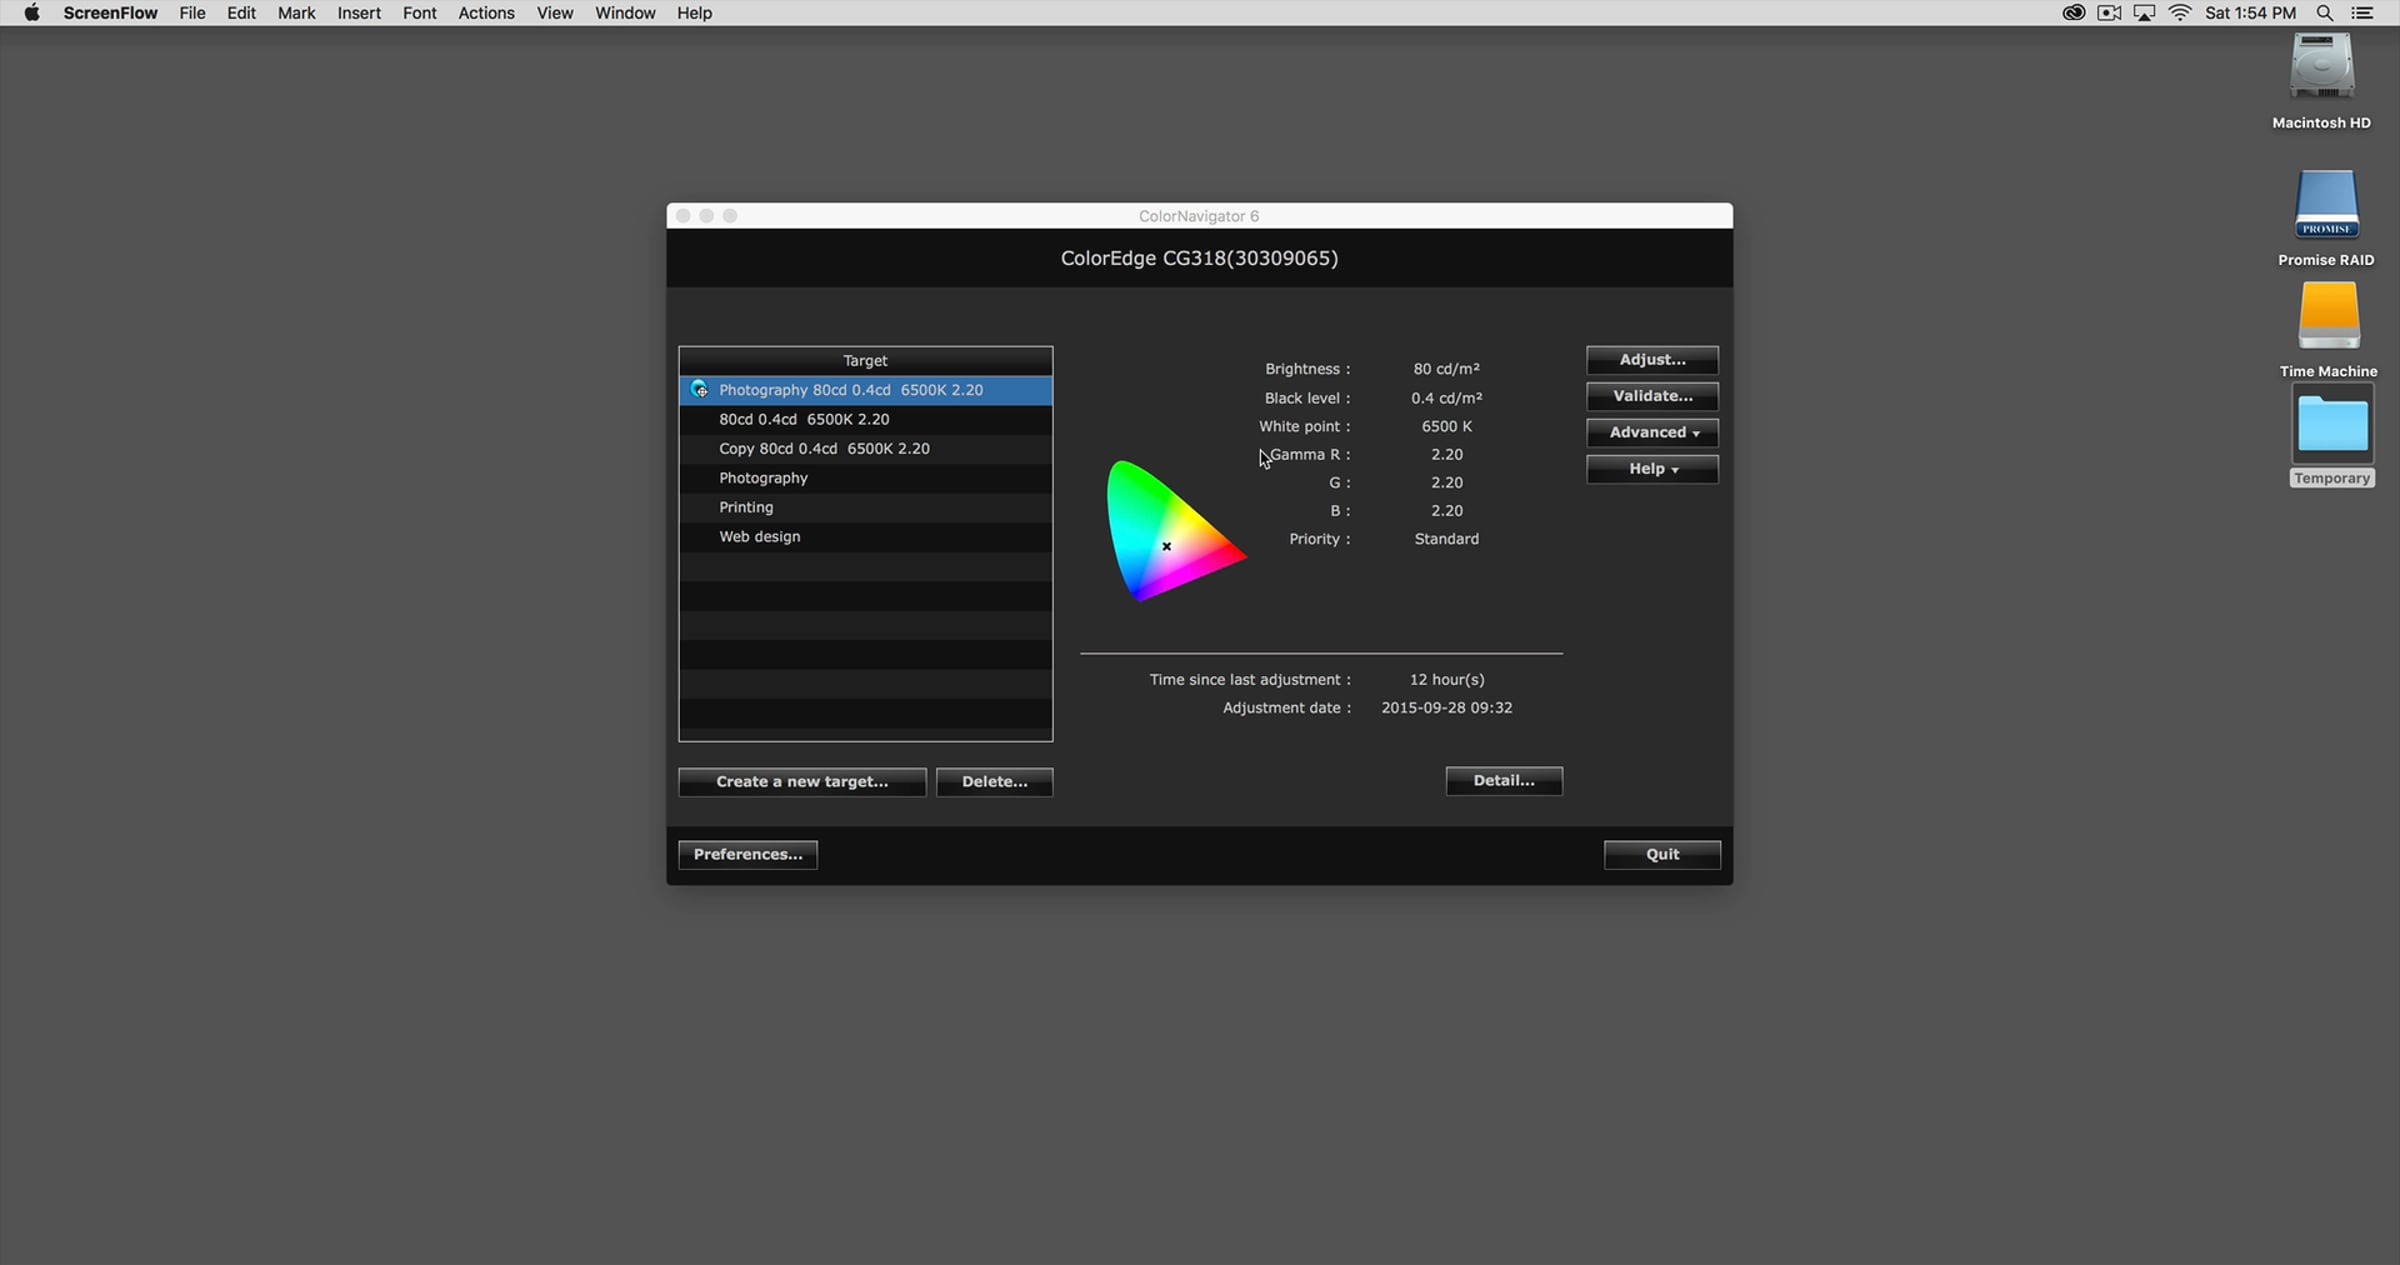Open Notification Center list icon
The image size is (2400, 1265).
[2362, 13]
